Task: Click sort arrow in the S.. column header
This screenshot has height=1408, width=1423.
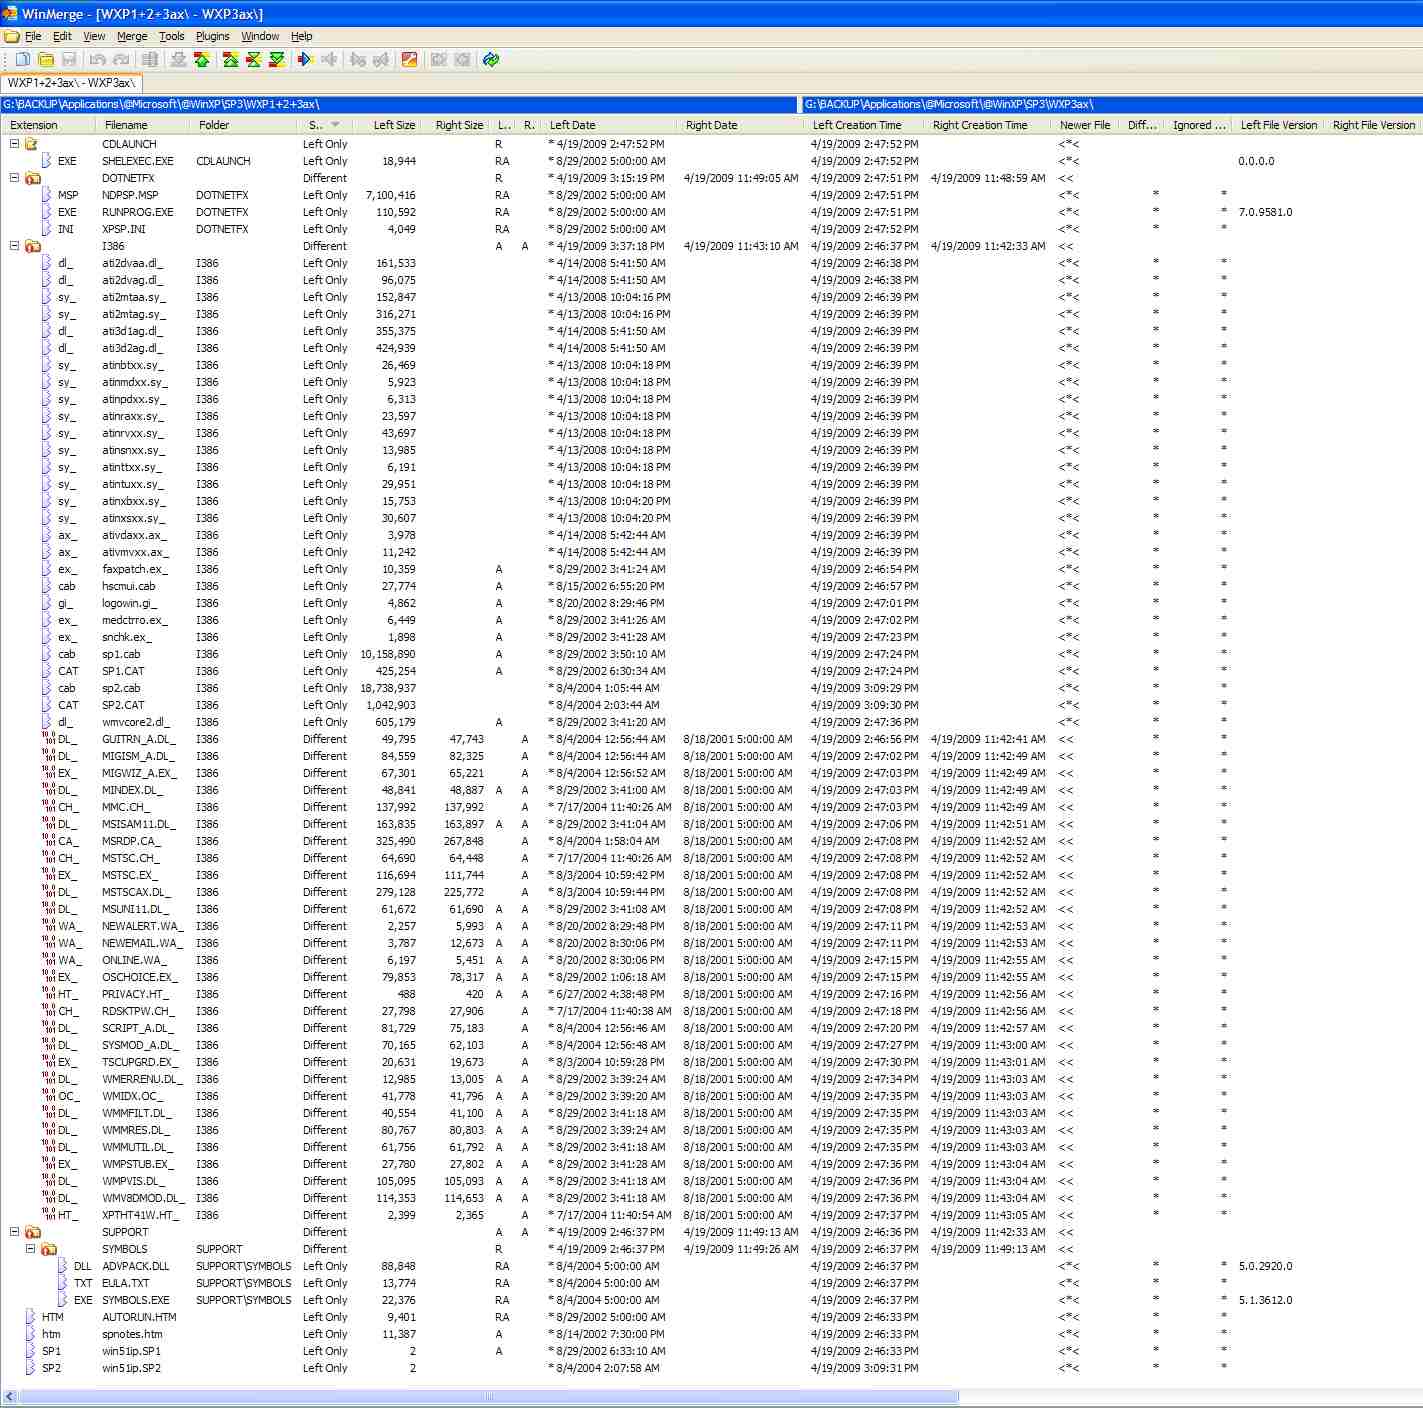Action: coord(335,125)
